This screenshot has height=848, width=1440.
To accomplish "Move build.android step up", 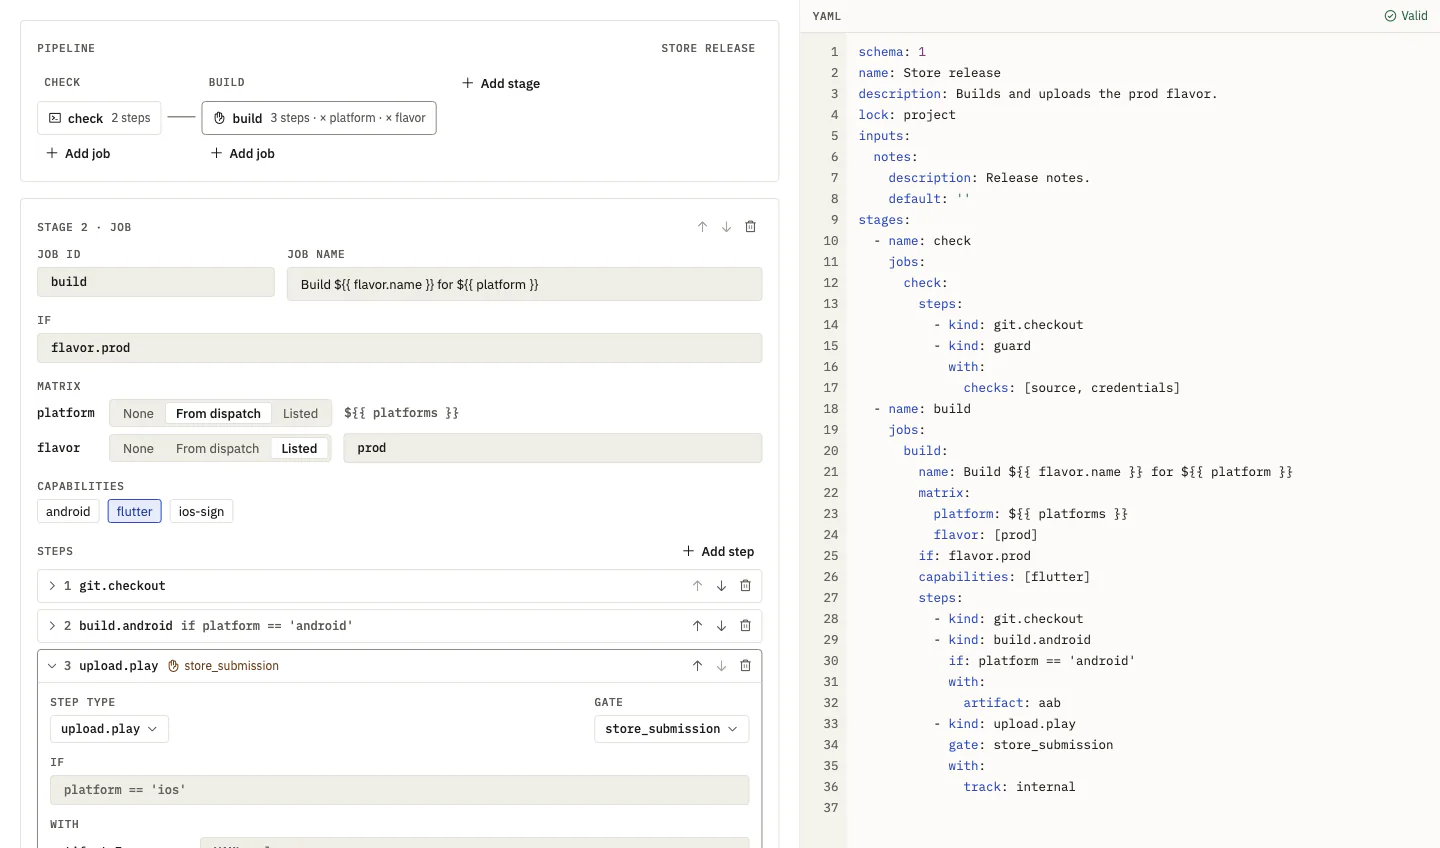I will coord(697,626).
